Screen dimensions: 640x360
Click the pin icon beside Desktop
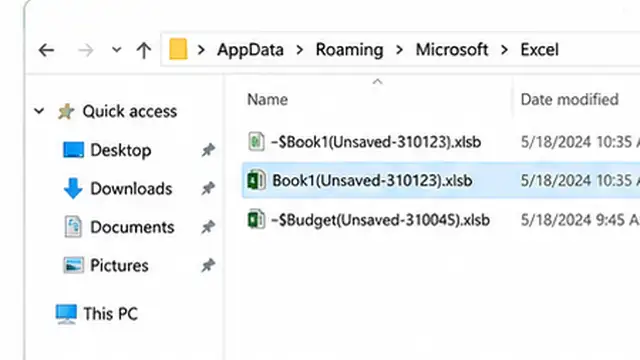[208, 150]
